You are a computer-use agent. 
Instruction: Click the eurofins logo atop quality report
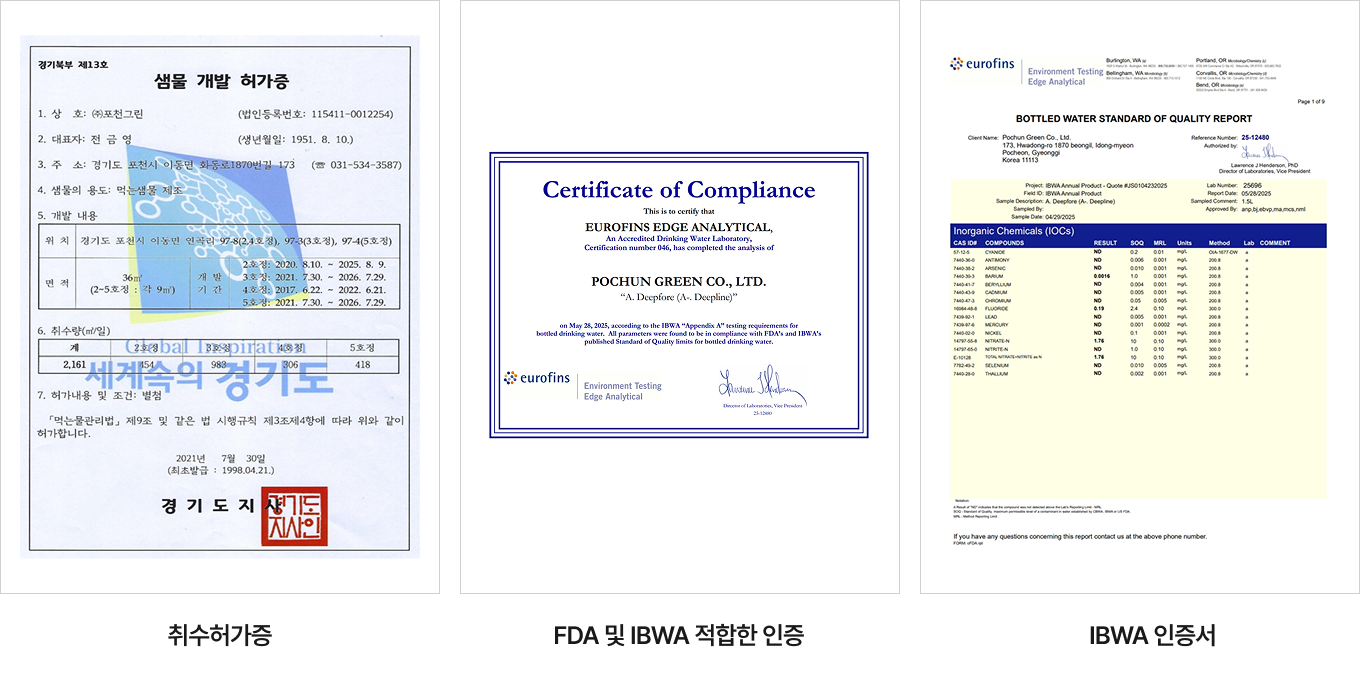(982, 65)
